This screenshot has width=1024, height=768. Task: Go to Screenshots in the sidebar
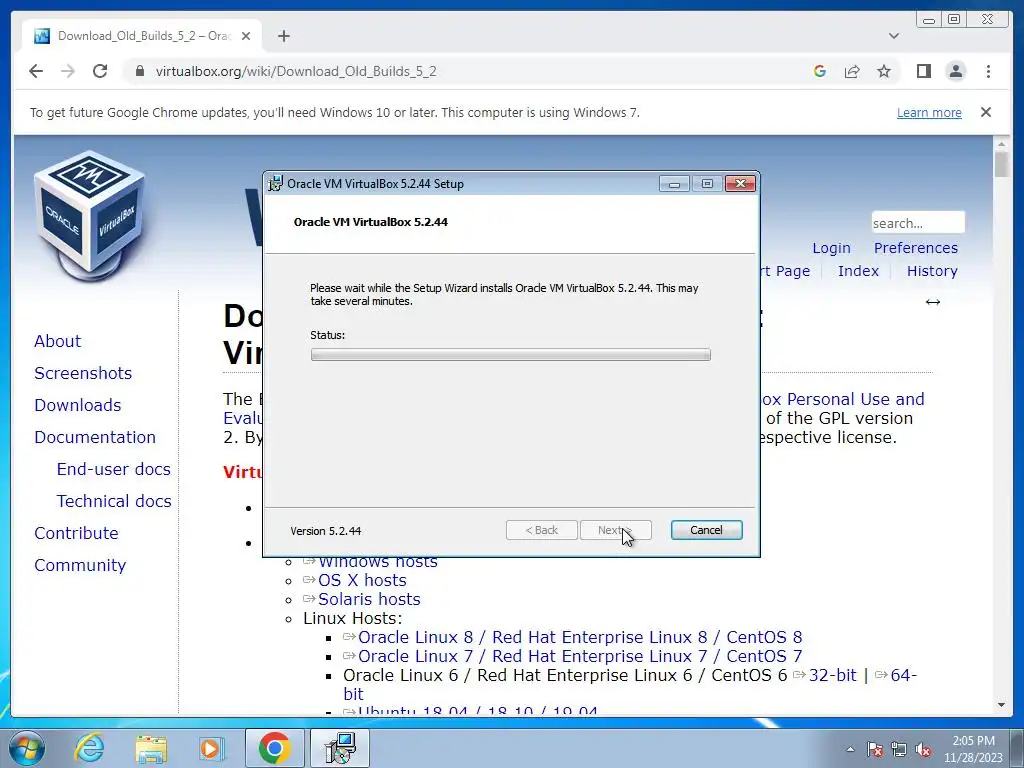point(83,373)
